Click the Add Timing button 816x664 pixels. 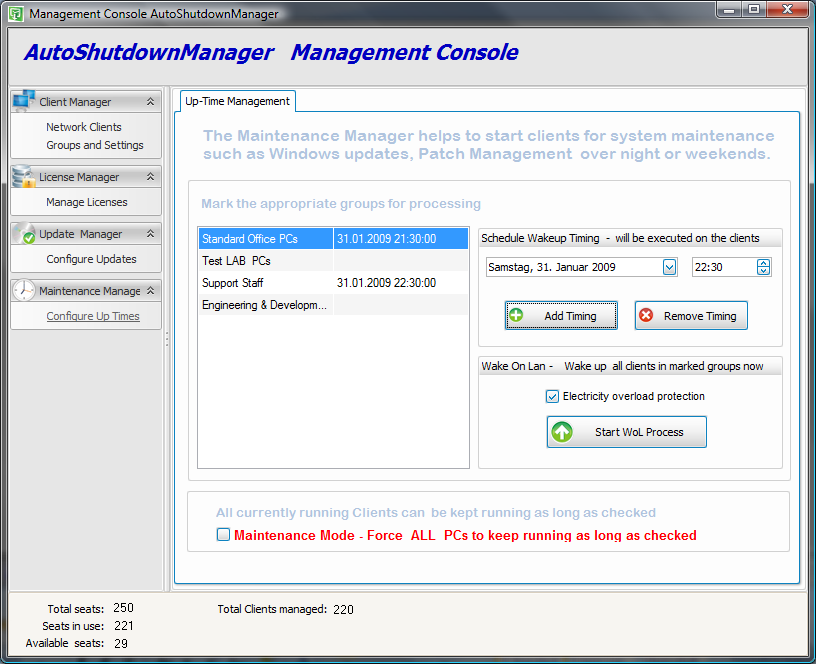561,315
